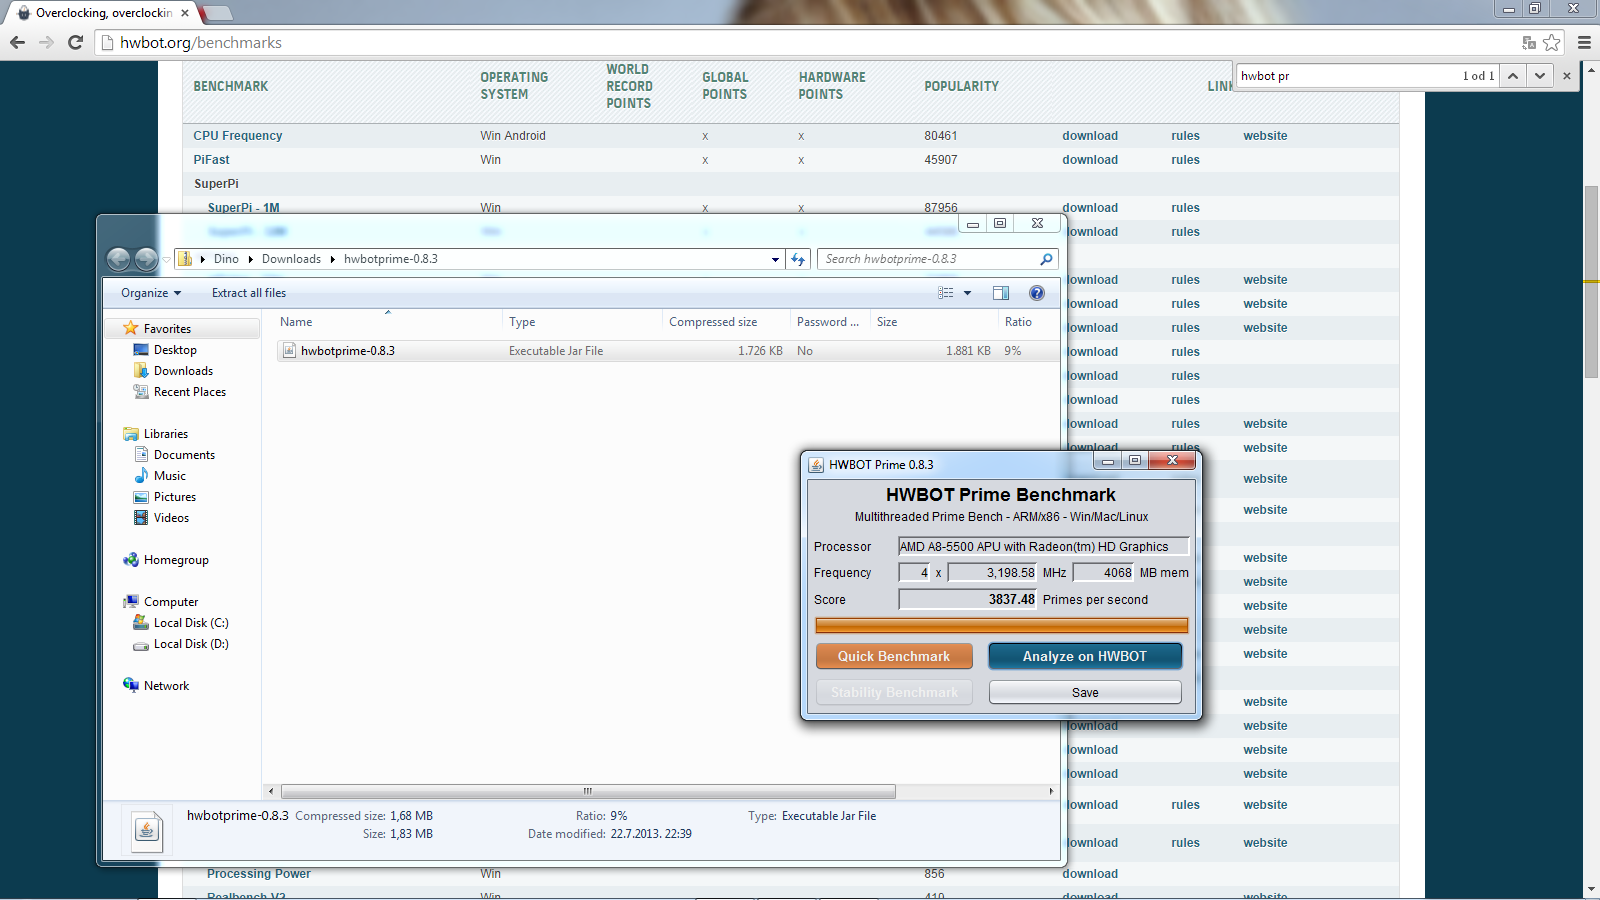Click the Explorer search magnifier icon
This screenshot has height=900, width=1600.
click(1046, 259)
